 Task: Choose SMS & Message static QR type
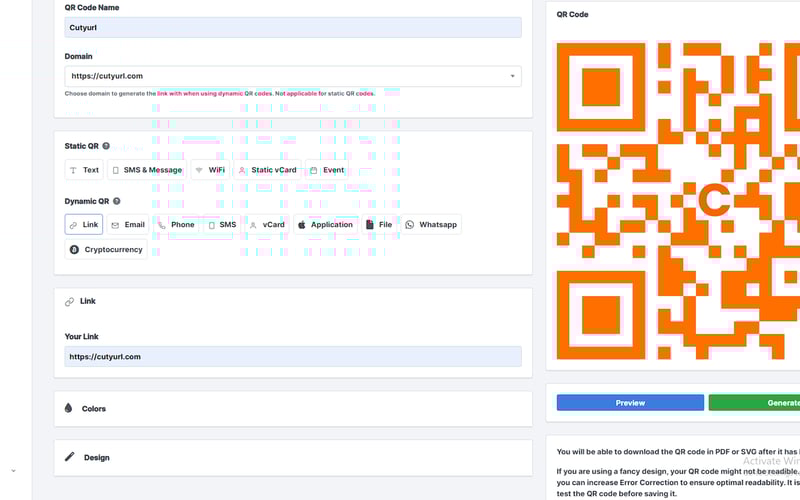(x=147, y=170)
